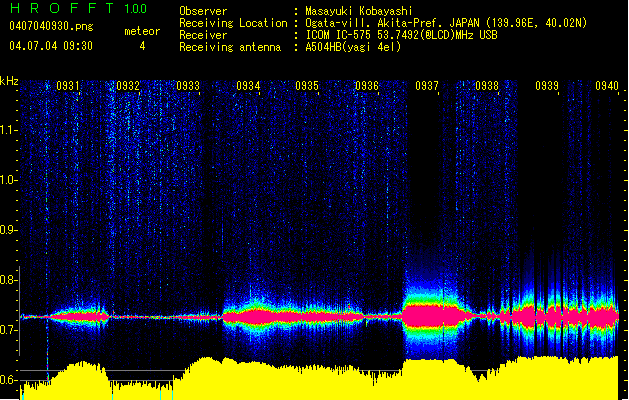Image resolution: width=629 pixels, height=400 pixels.
Task: Click the 0936 time marker
Action: tap(367, 86)
